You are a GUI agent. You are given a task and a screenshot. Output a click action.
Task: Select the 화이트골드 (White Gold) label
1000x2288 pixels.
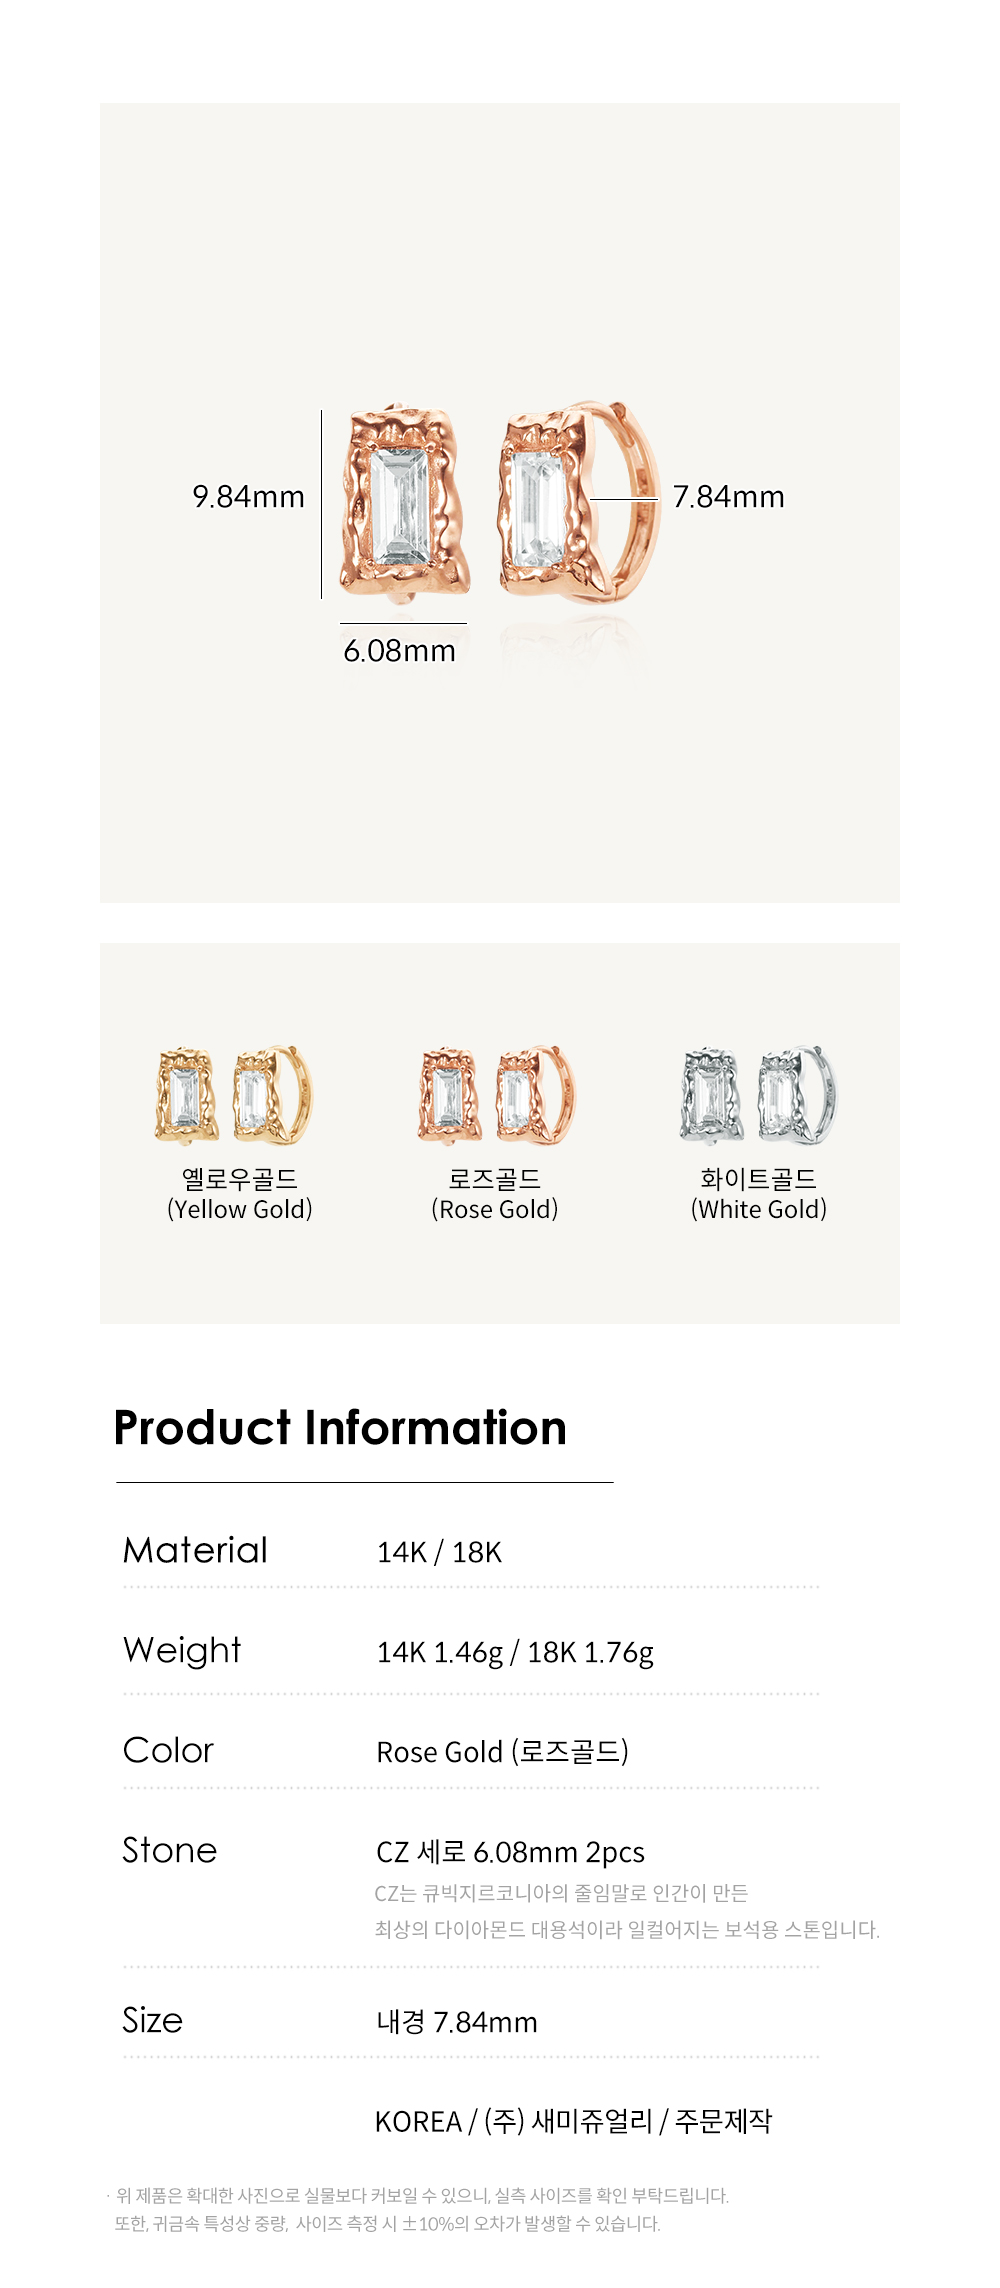[759, 1194]
